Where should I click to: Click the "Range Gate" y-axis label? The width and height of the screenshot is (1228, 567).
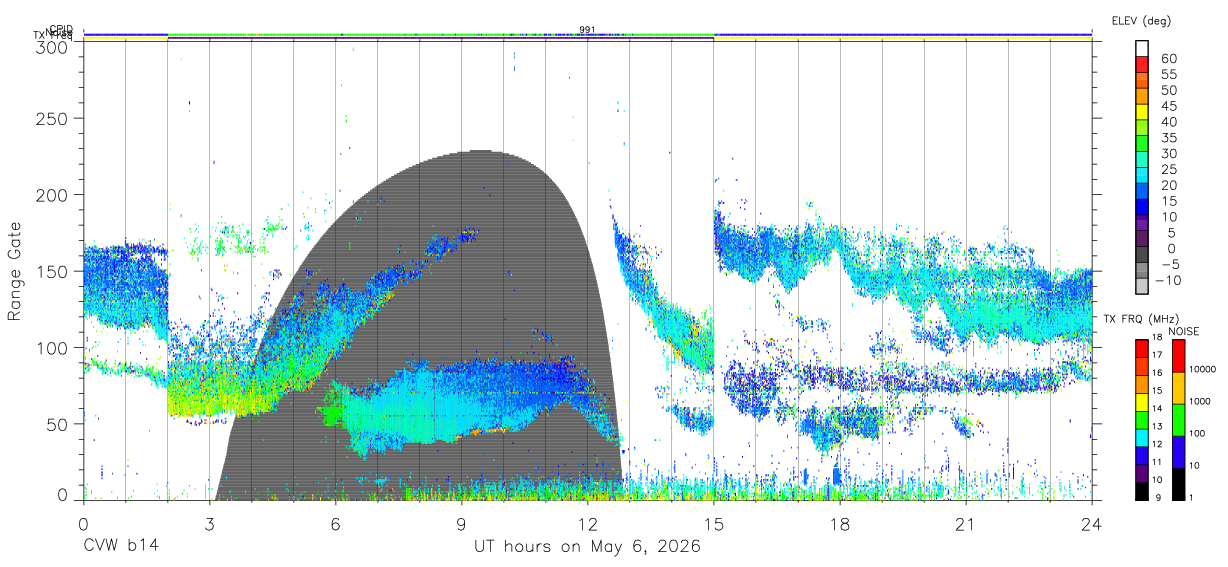pos(15,272)
